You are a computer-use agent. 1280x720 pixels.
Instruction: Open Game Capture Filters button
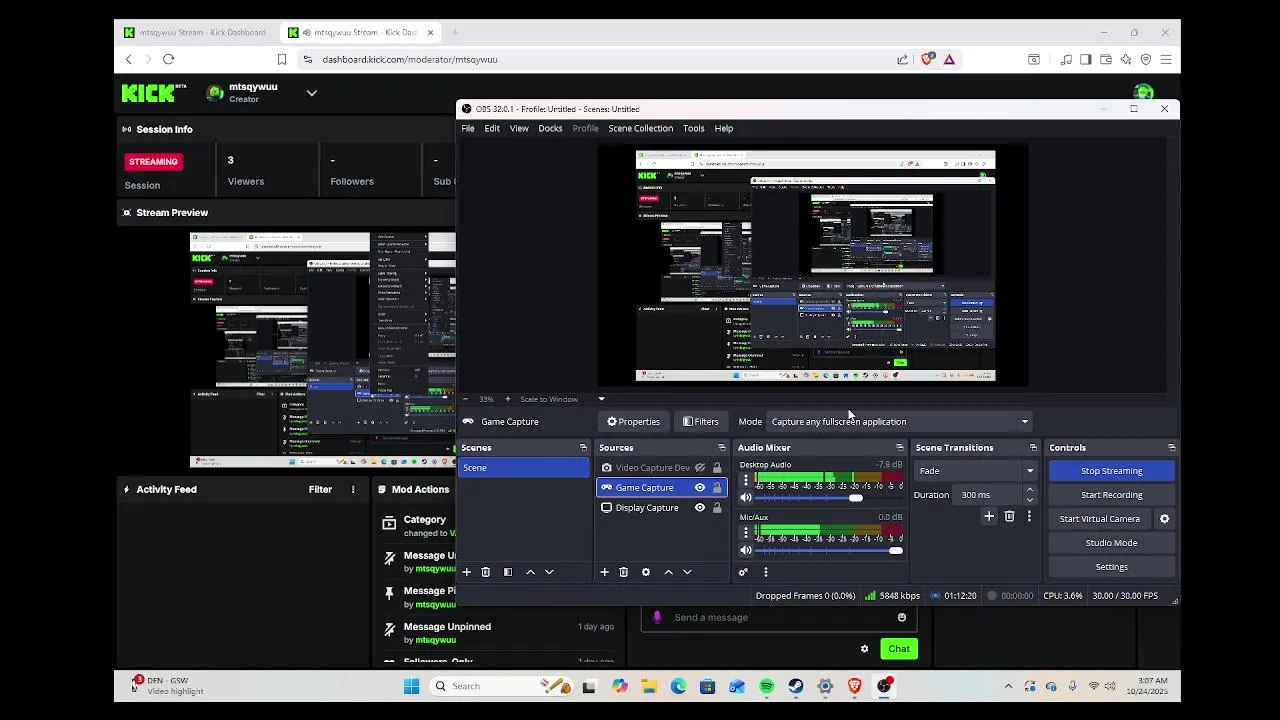click(700, 422)
